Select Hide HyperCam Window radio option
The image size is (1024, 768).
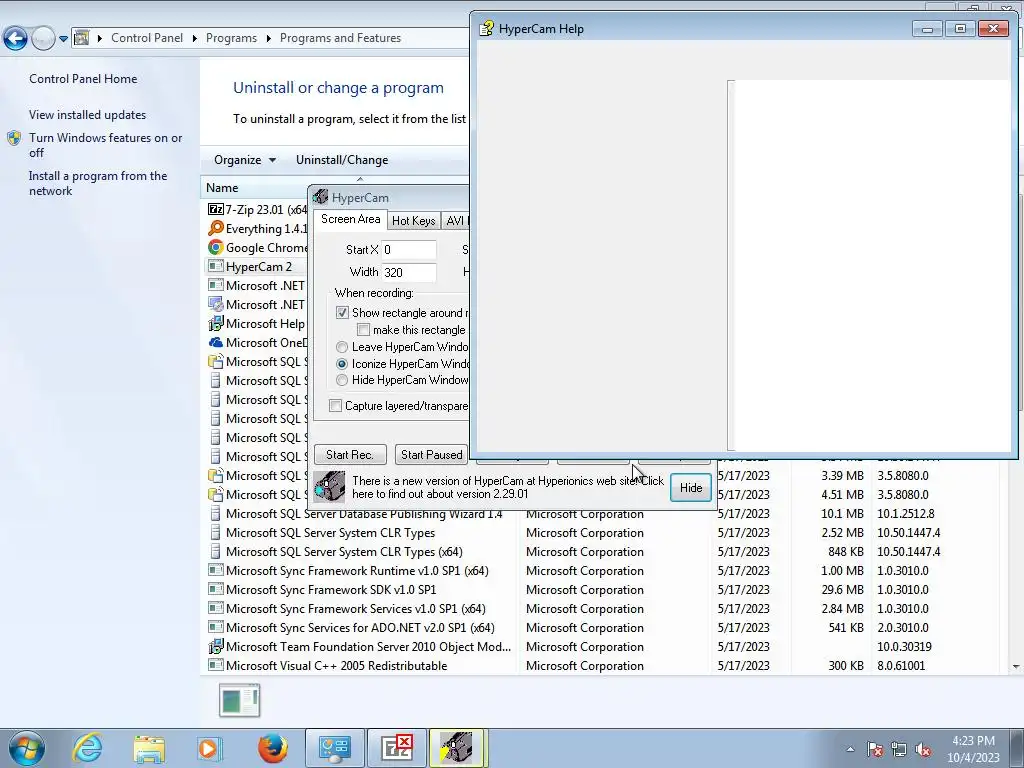point(342,380)
